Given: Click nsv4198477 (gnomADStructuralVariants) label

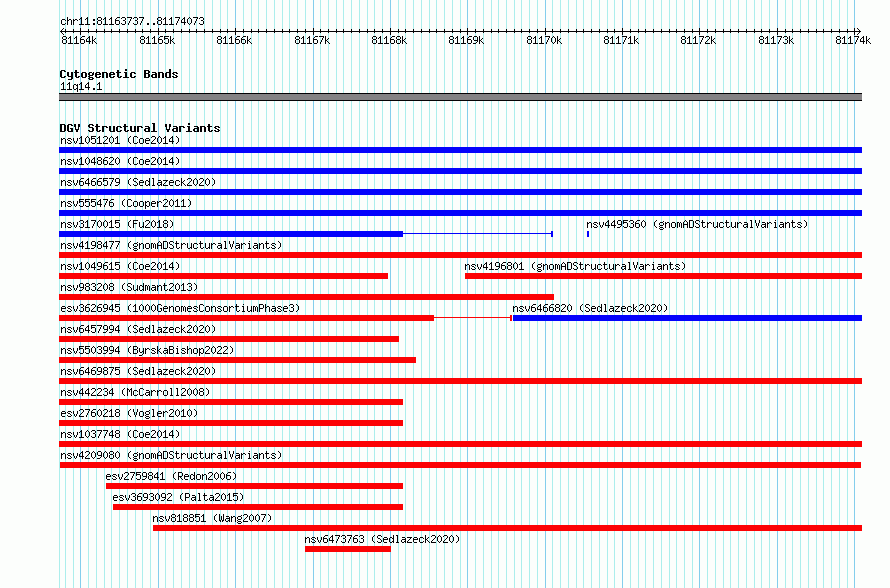Looking at the screenshot, I should tap(171, 245).
